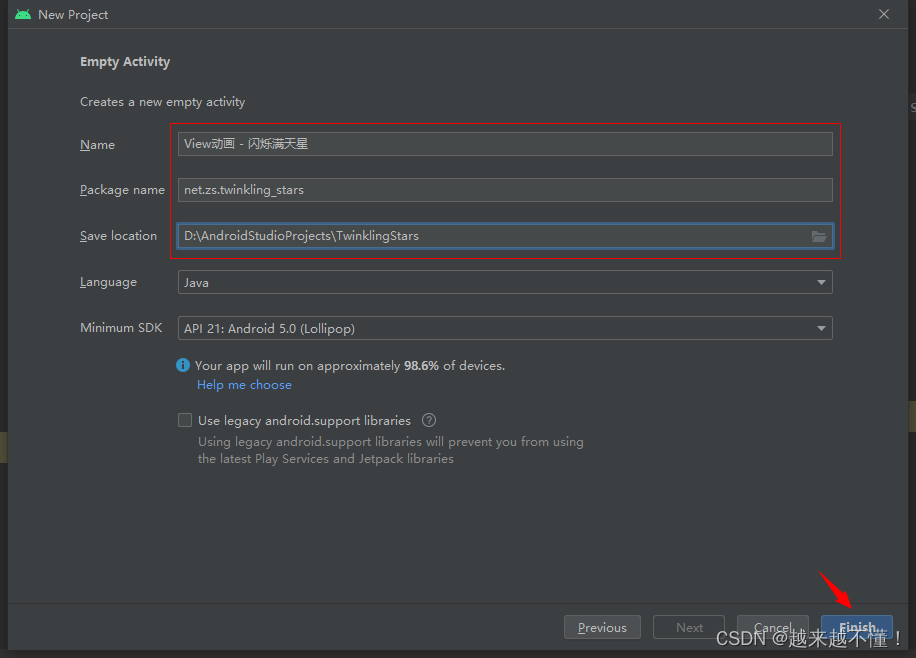This screenshot has width=916, height=658.
Task: Click the help question mark beside legacy libraries
Action: (429, 420)
